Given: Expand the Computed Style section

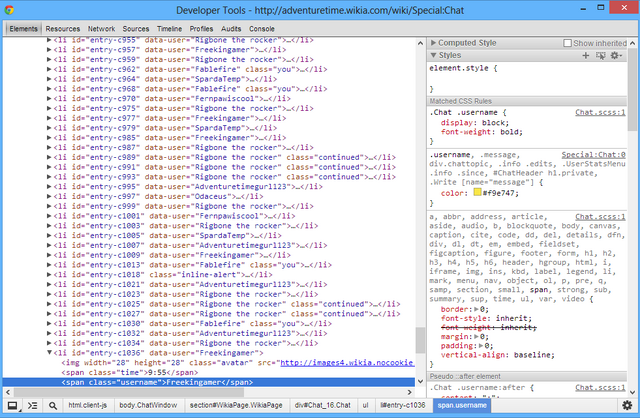Looking at the screenshot, I should click(x=433, y=43).
